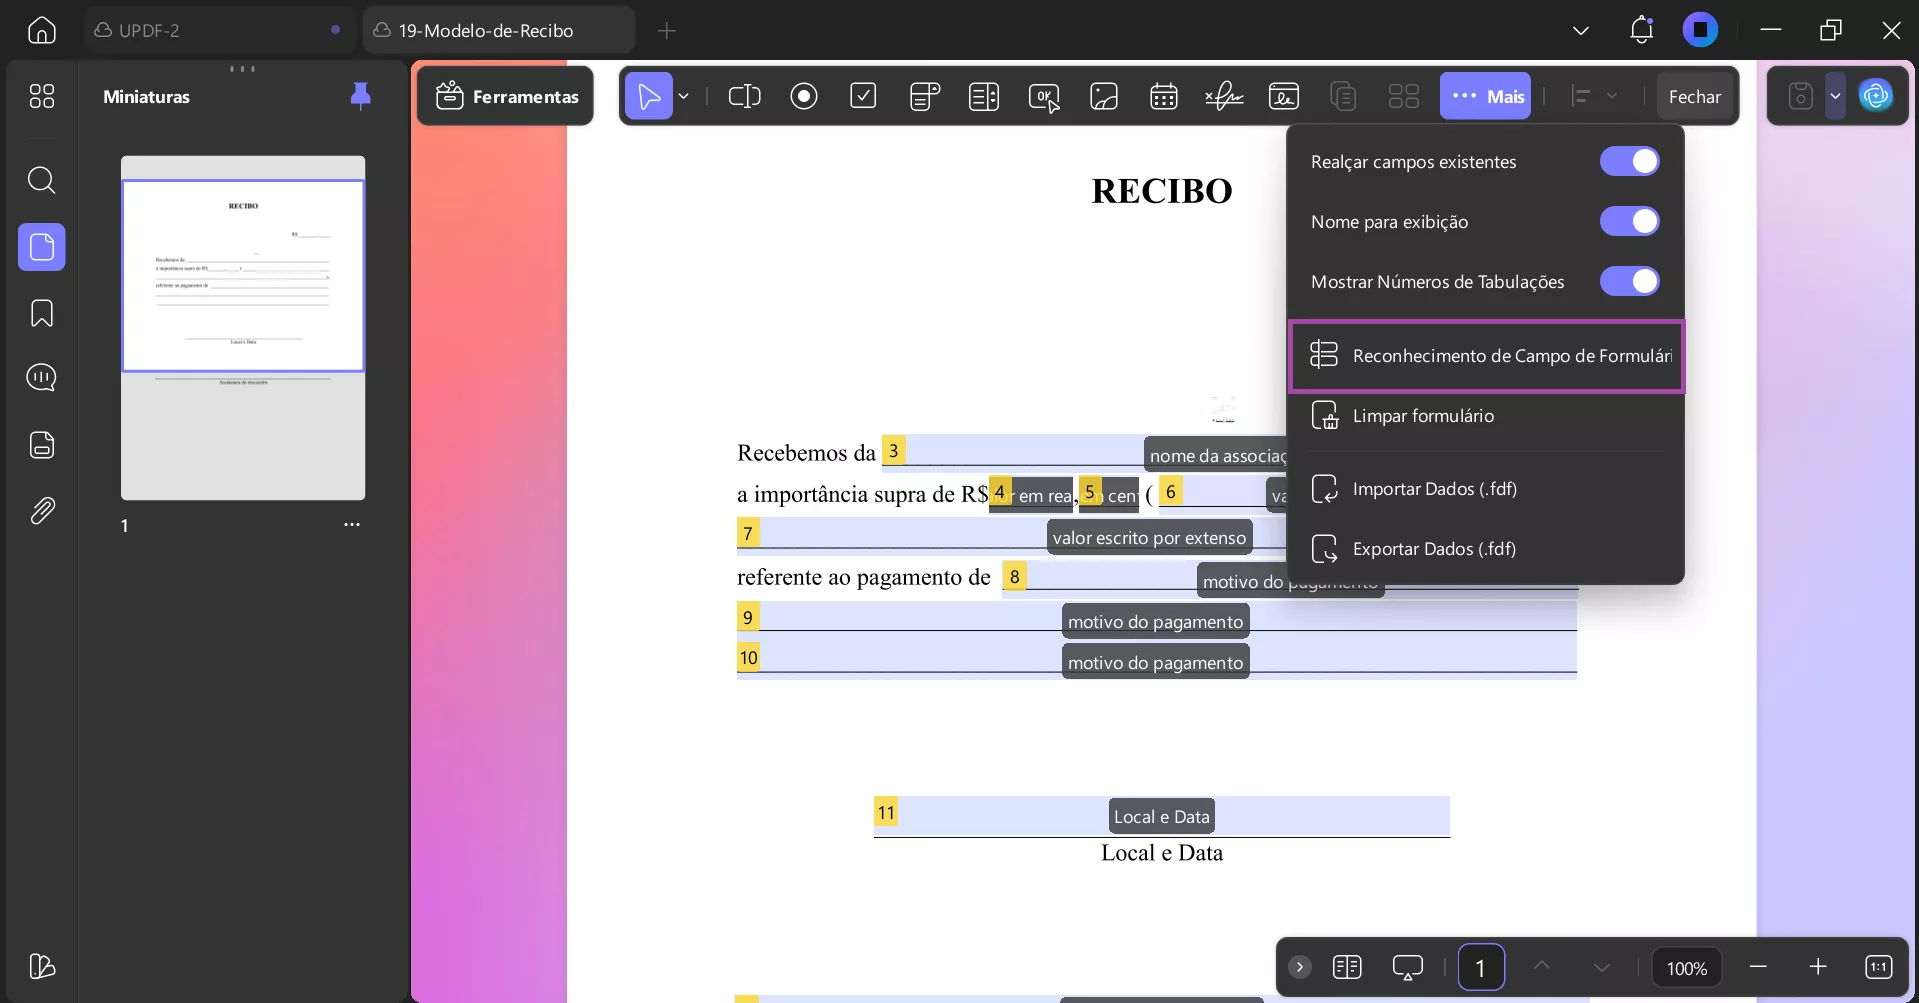Select the checkbox field tool

tap(863, 96)
